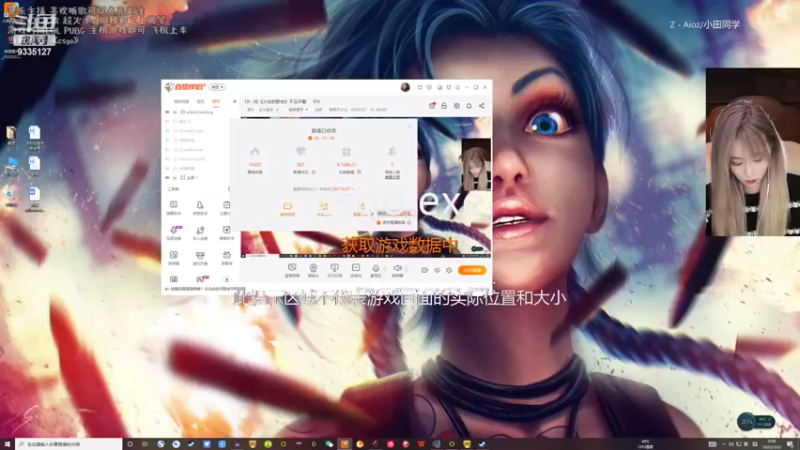This screenshot has height=450, width=800.
Task: Open the 房管助手 tool in the toolbox
Action: coord(200,208)
